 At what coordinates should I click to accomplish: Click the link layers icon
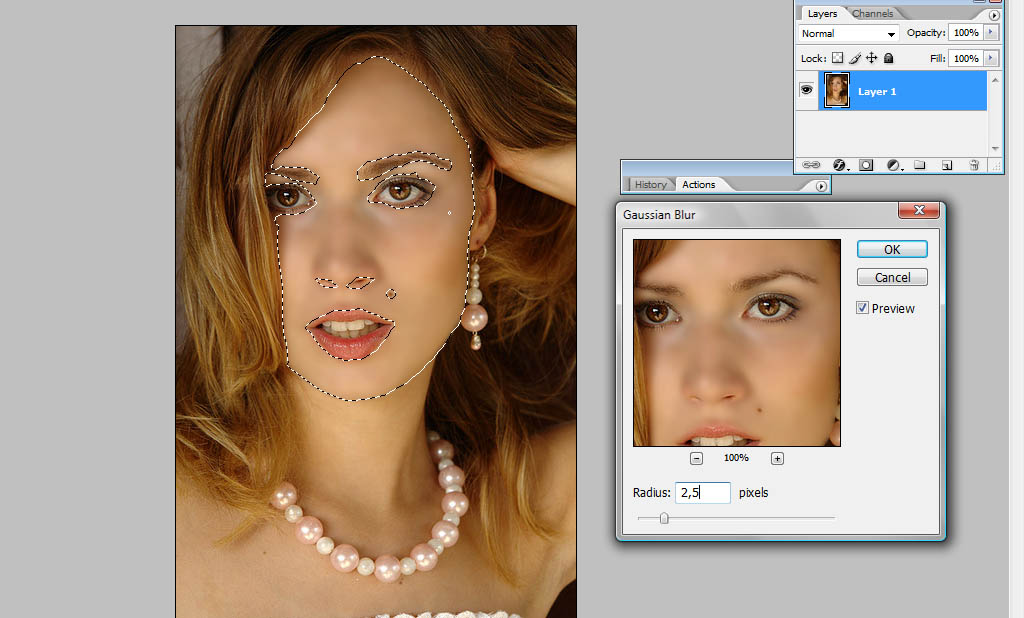(812, 165)
